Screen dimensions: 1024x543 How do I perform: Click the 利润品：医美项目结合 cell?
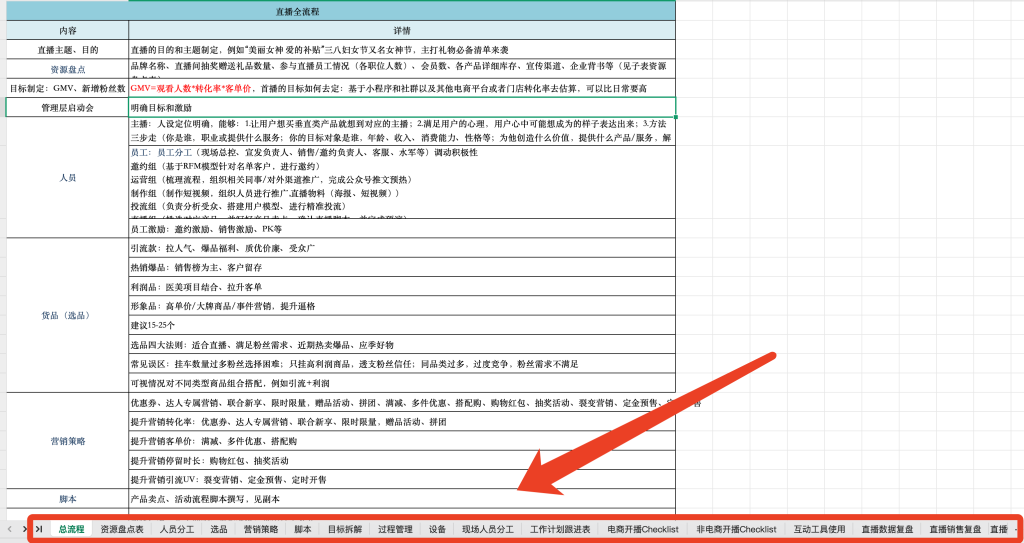click(x=402, y=287)
